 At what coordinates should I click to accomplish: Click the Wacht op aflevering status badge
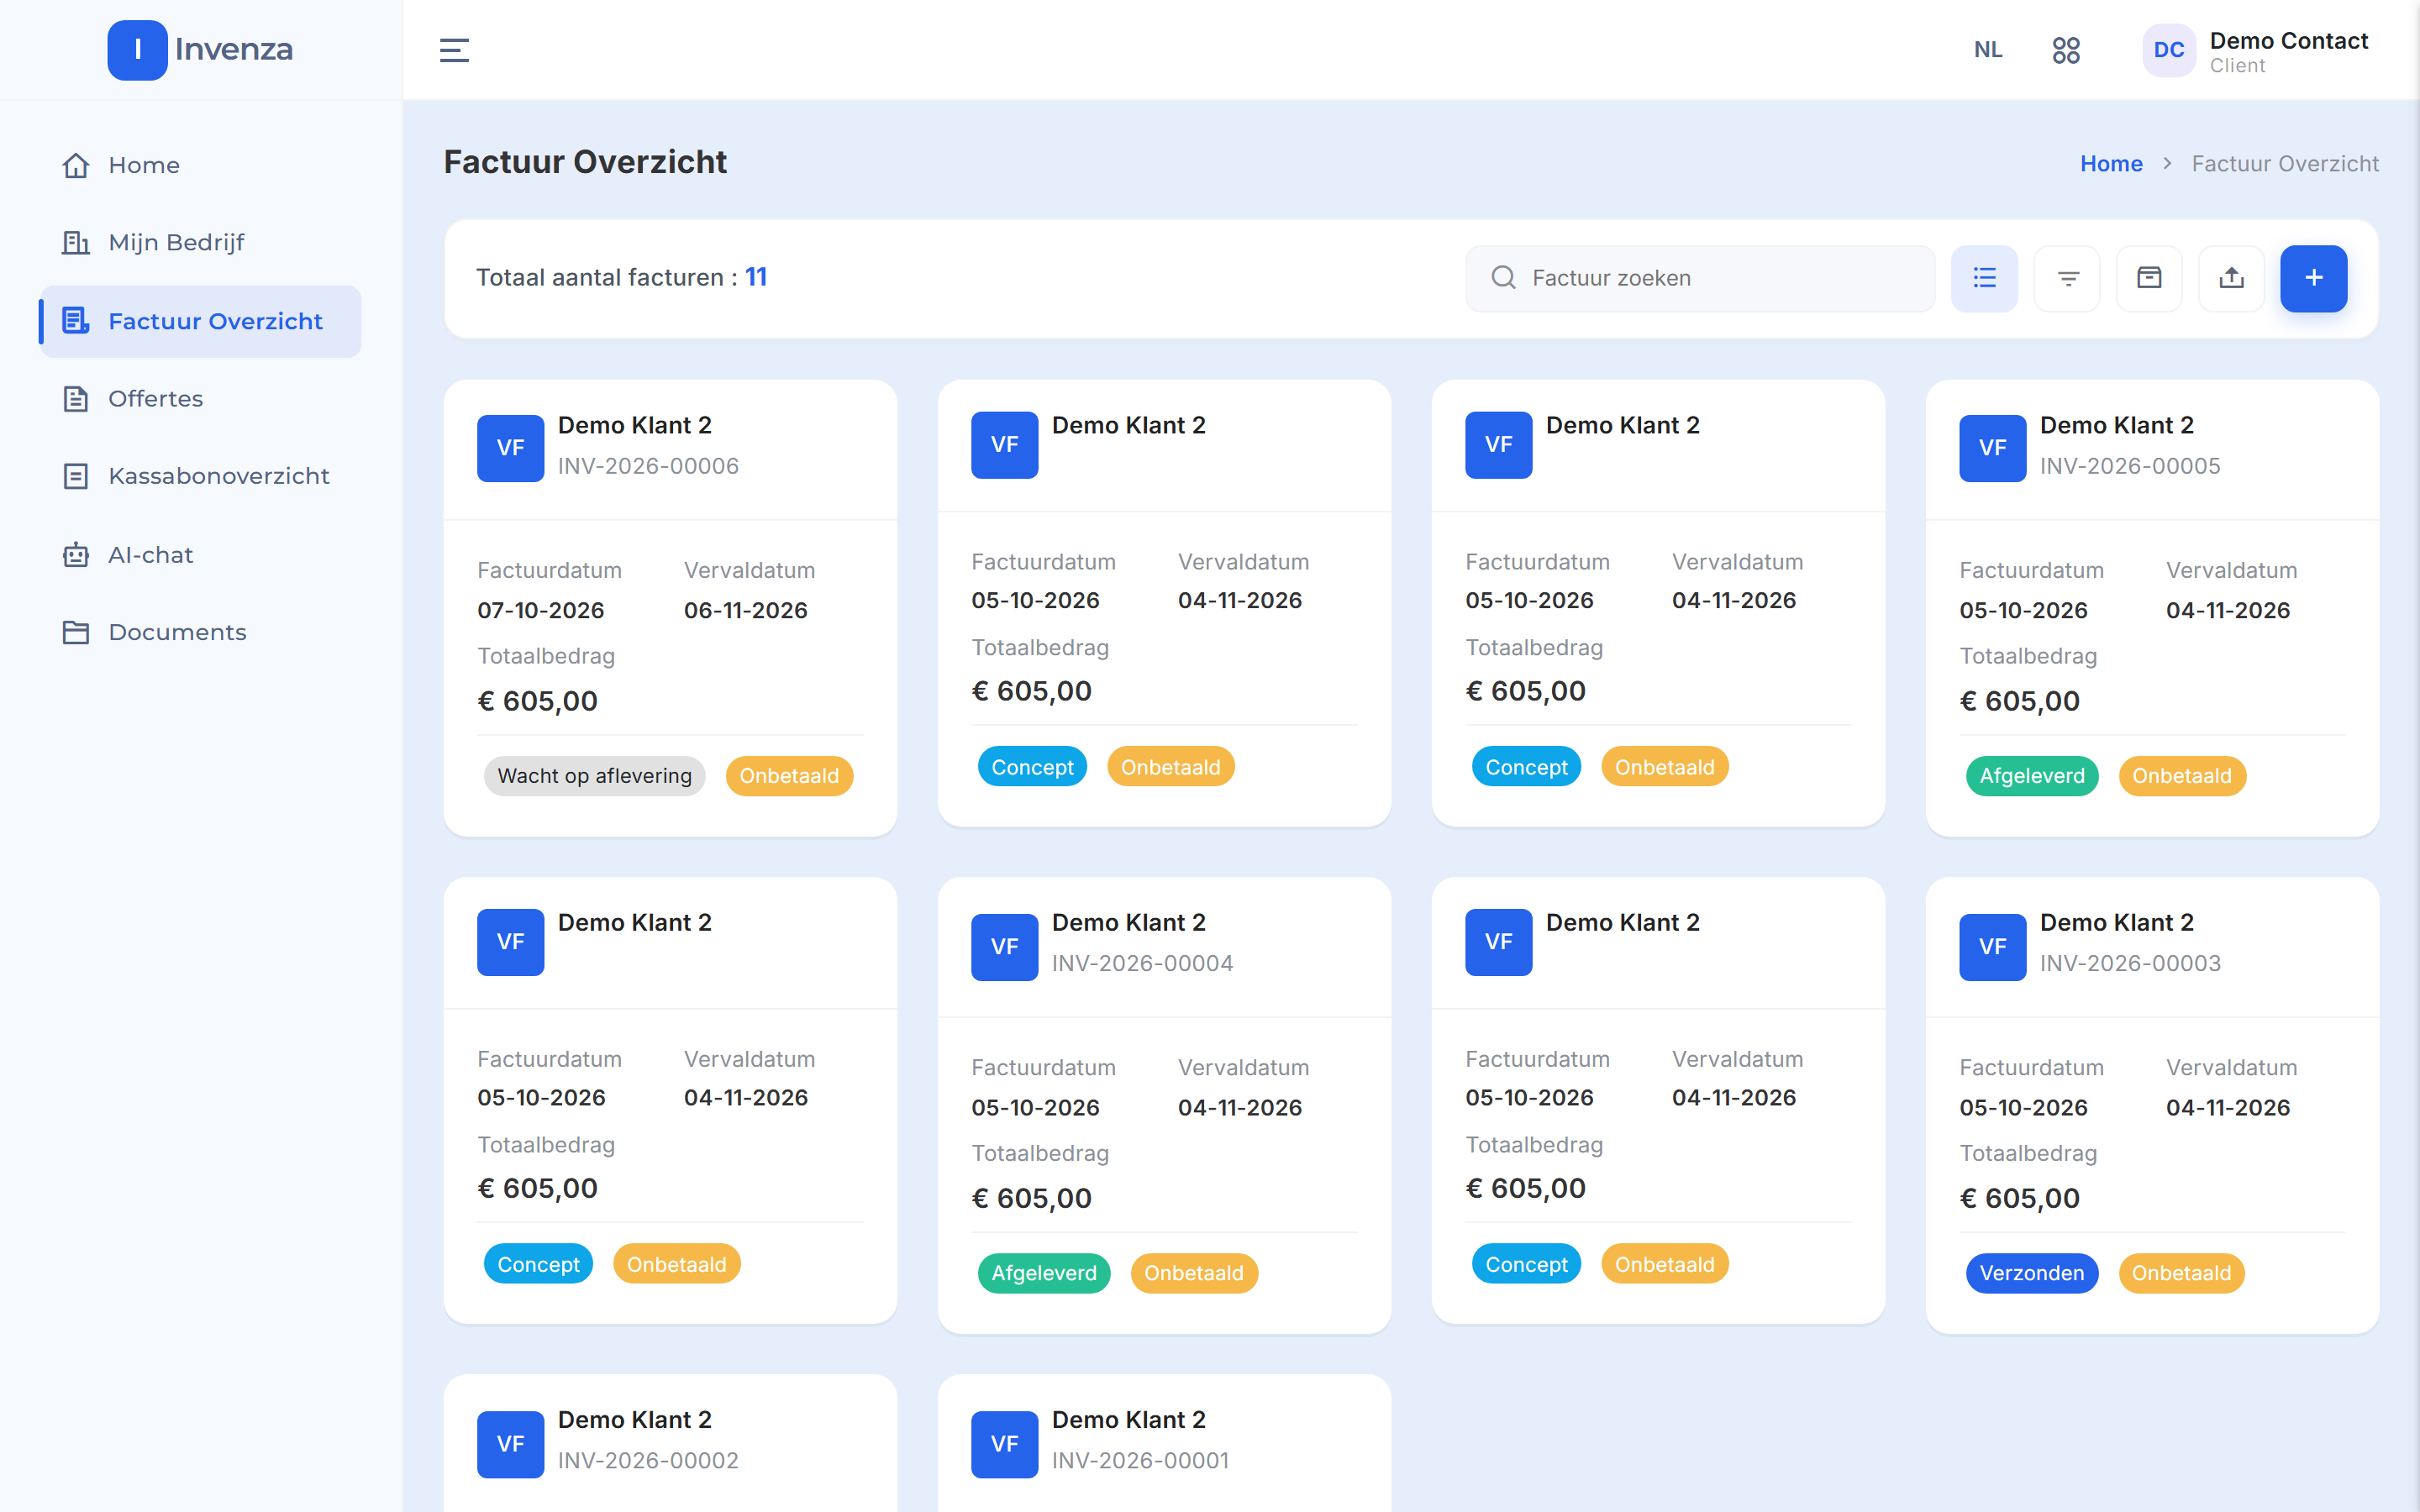(x=594, y=776)
